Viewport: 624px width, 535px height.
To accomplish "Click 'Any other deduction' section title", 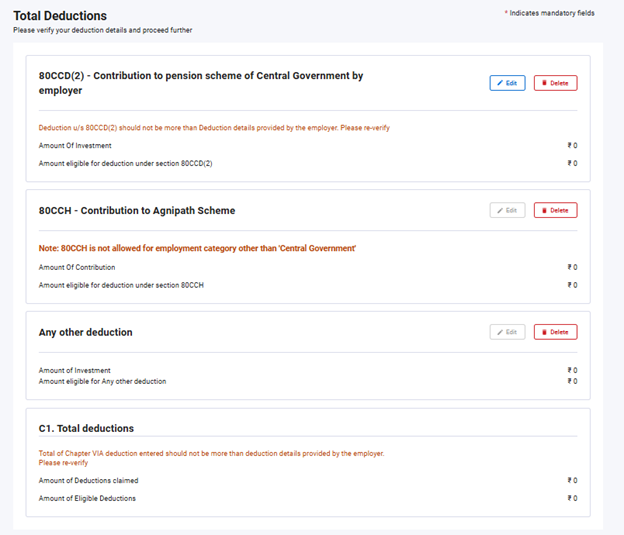I will tap(86, 332).
